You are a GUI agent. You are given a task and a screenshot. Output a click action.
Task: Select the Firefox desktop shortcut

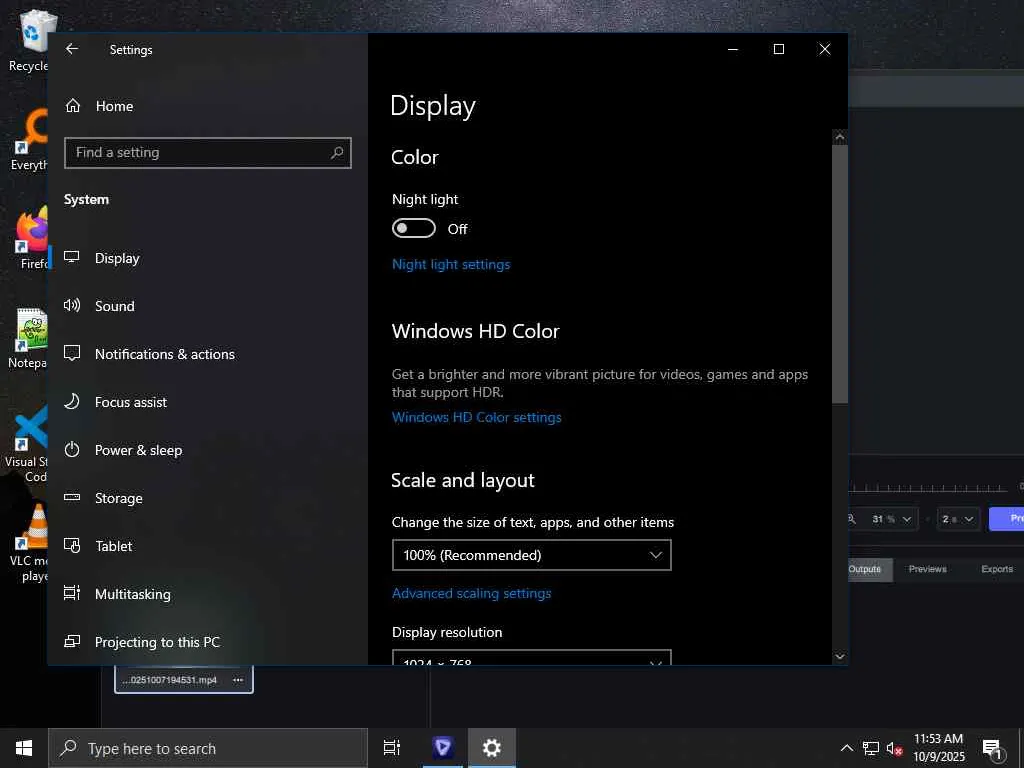(x=31, y=238)
